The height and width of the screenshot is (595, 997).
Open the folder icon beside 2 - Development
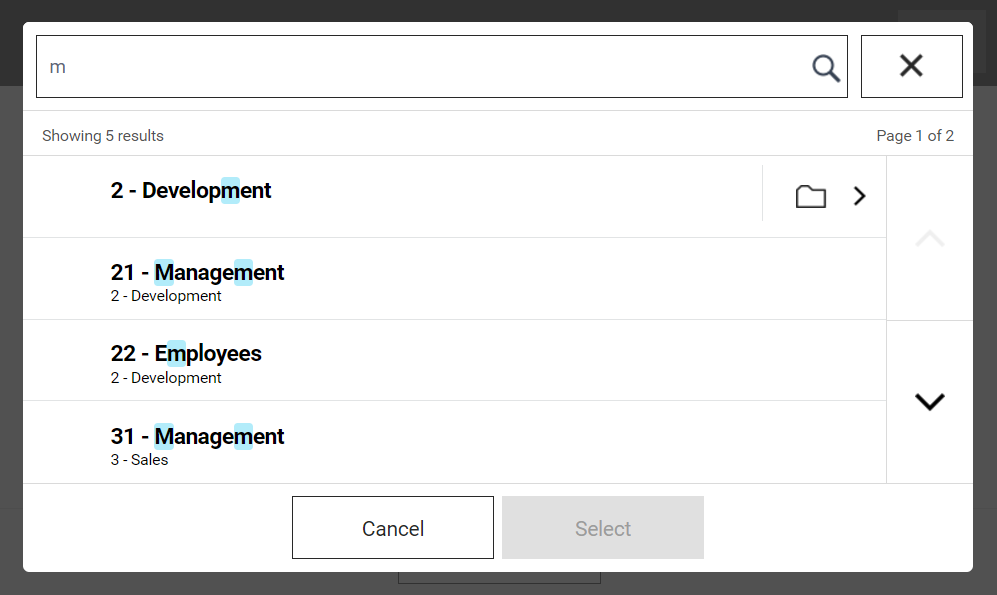811,196
